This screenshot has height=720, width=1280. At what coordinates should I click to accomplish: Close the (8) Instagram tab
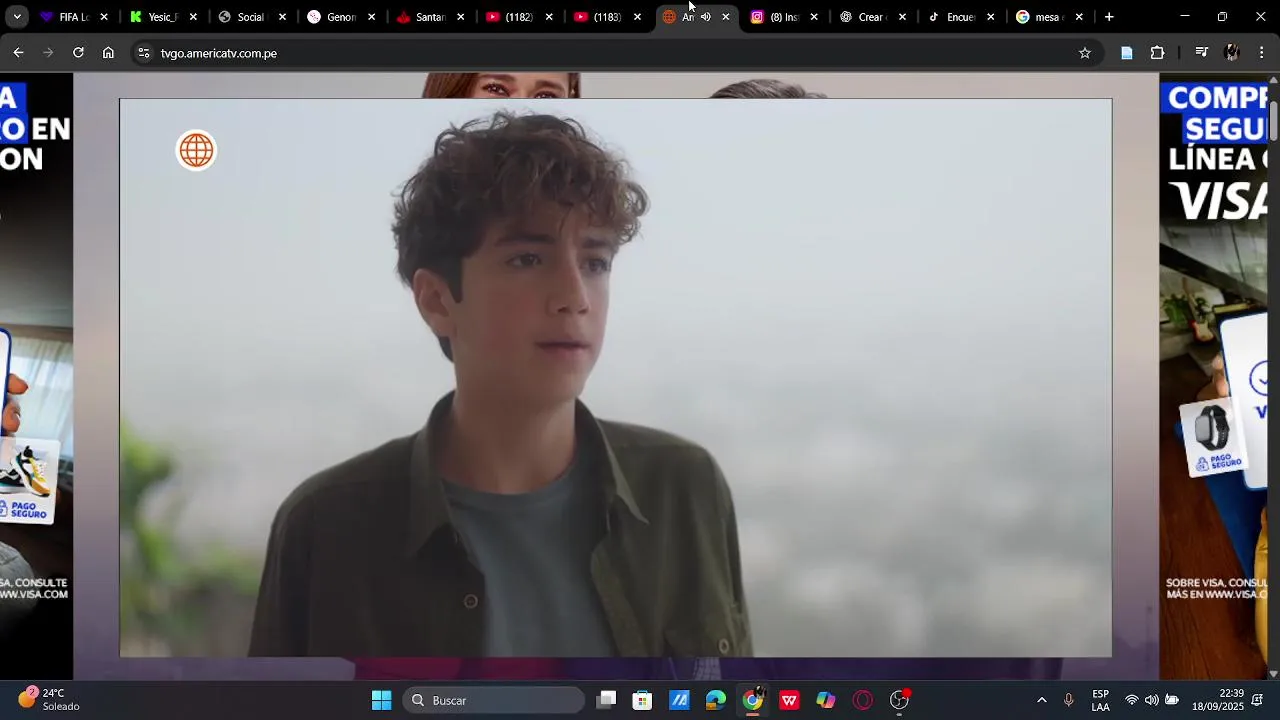click(814, 17)
